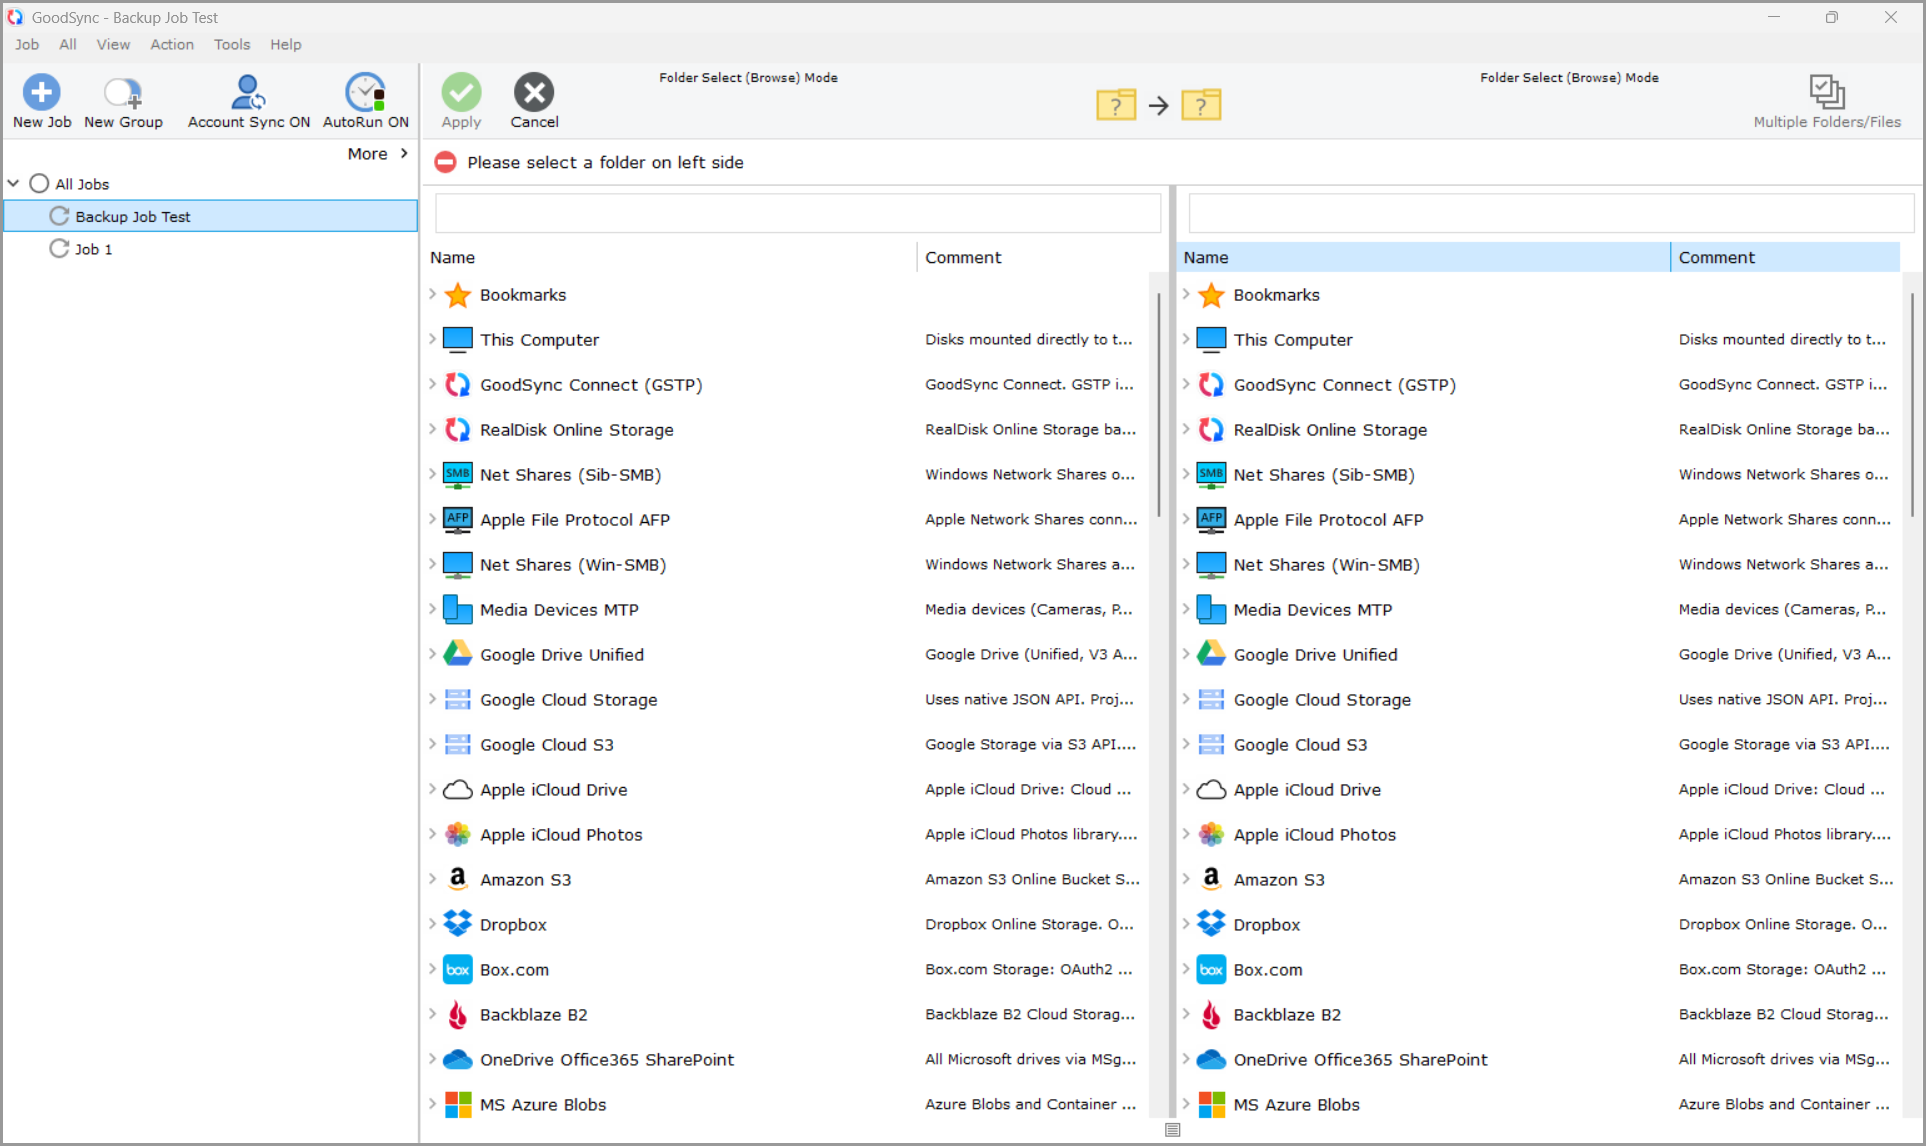Click the left pane vertical scrollbar
This screenshot has height=1146, width=1926.
tap(1158, 405)
